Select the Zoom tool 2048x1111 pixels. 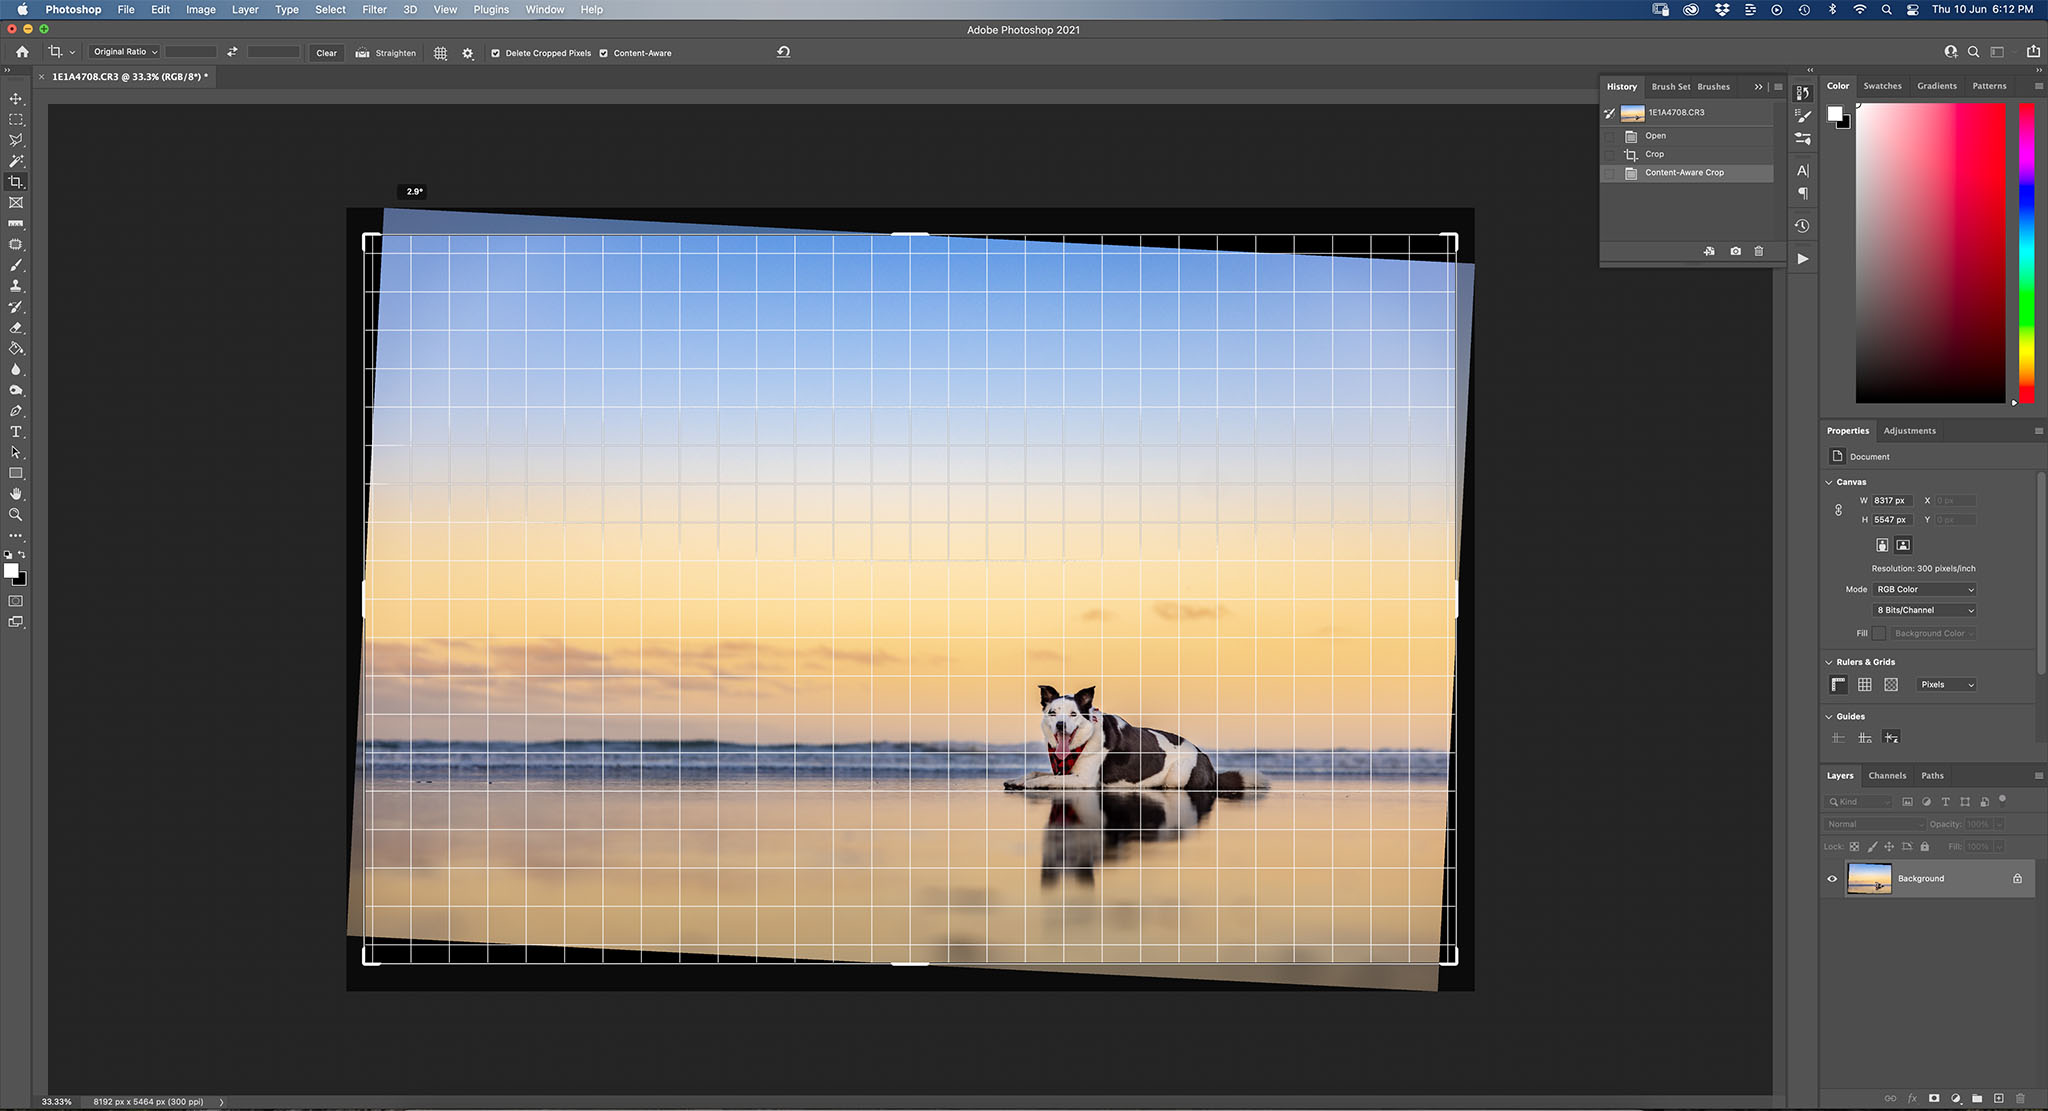pos(16,515)
